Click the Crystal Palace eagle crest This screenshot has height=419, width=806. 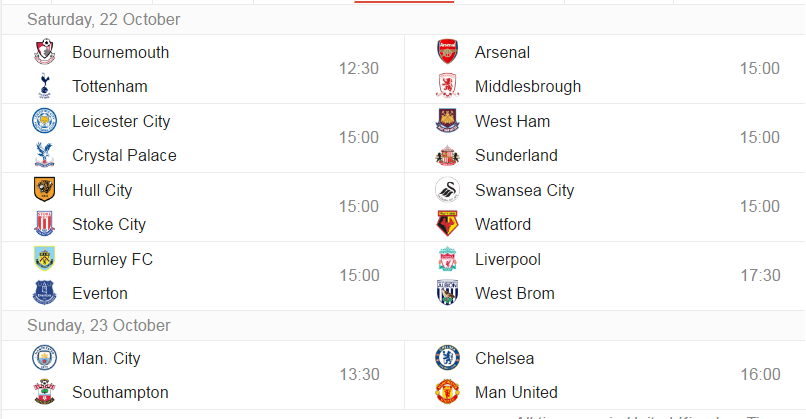(x=45, y=155)
